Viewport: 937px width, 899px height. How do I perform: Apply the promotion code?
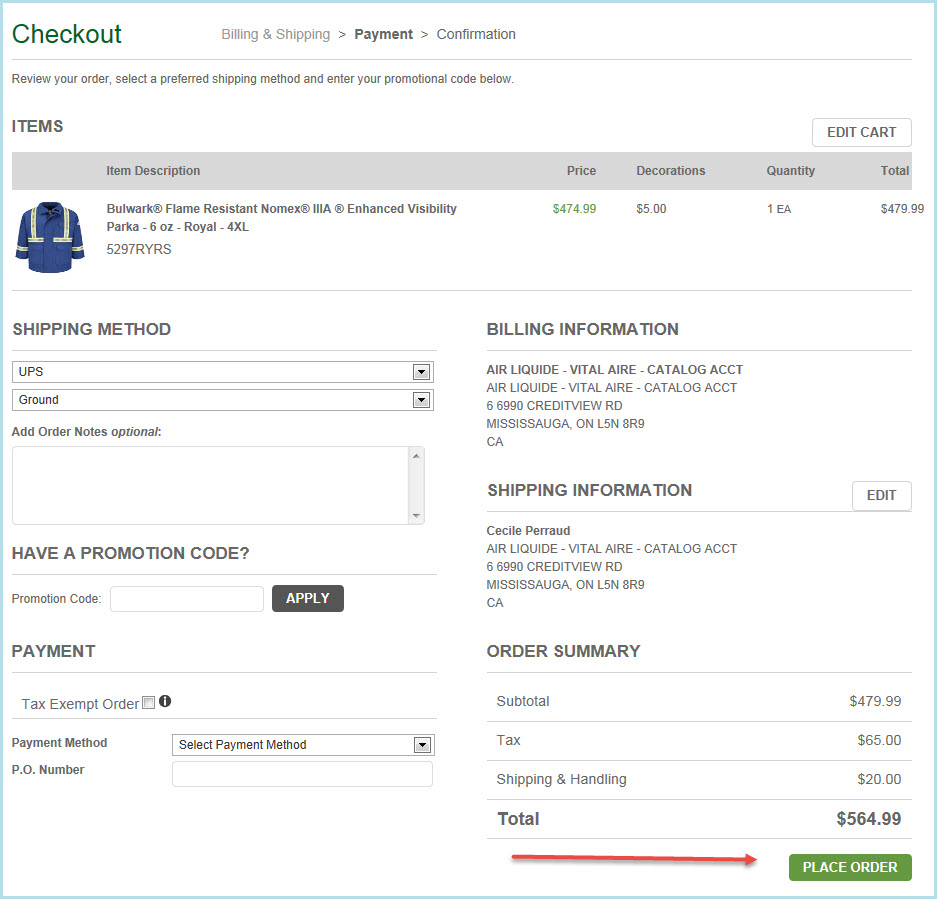(x=308, y=598)
